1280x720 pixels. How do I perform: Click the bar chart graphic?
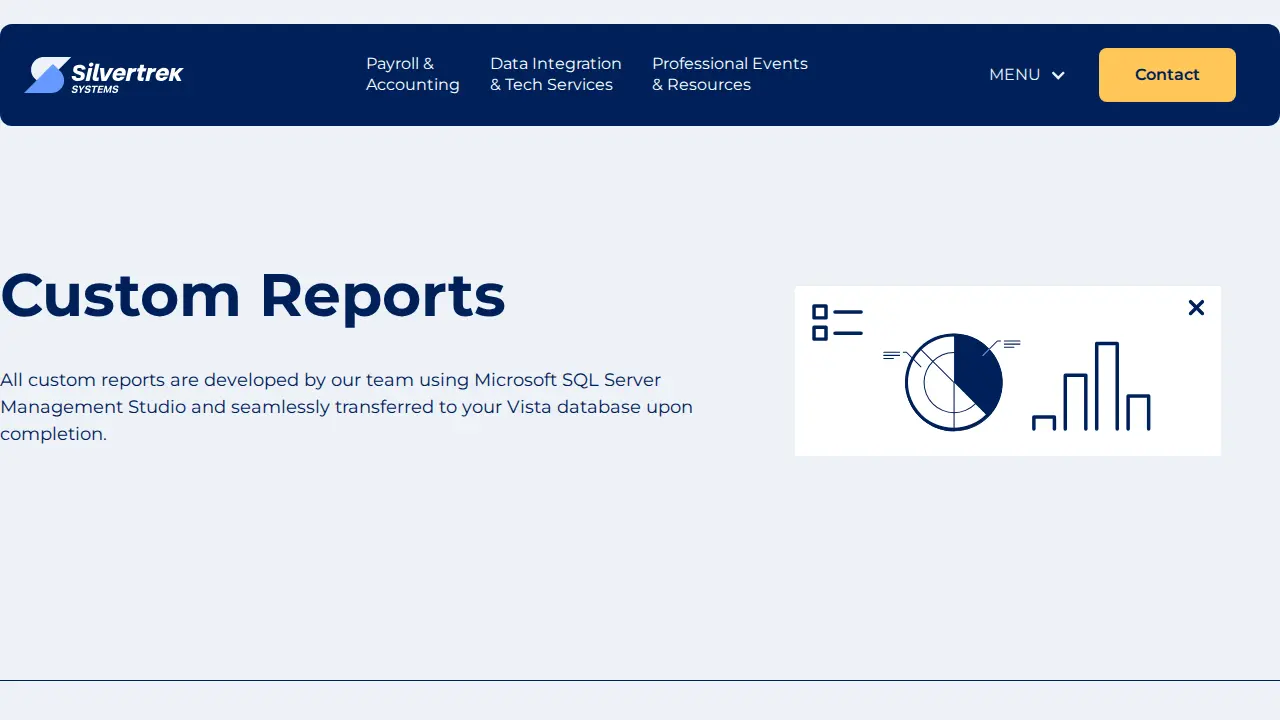click(1091, 386)
